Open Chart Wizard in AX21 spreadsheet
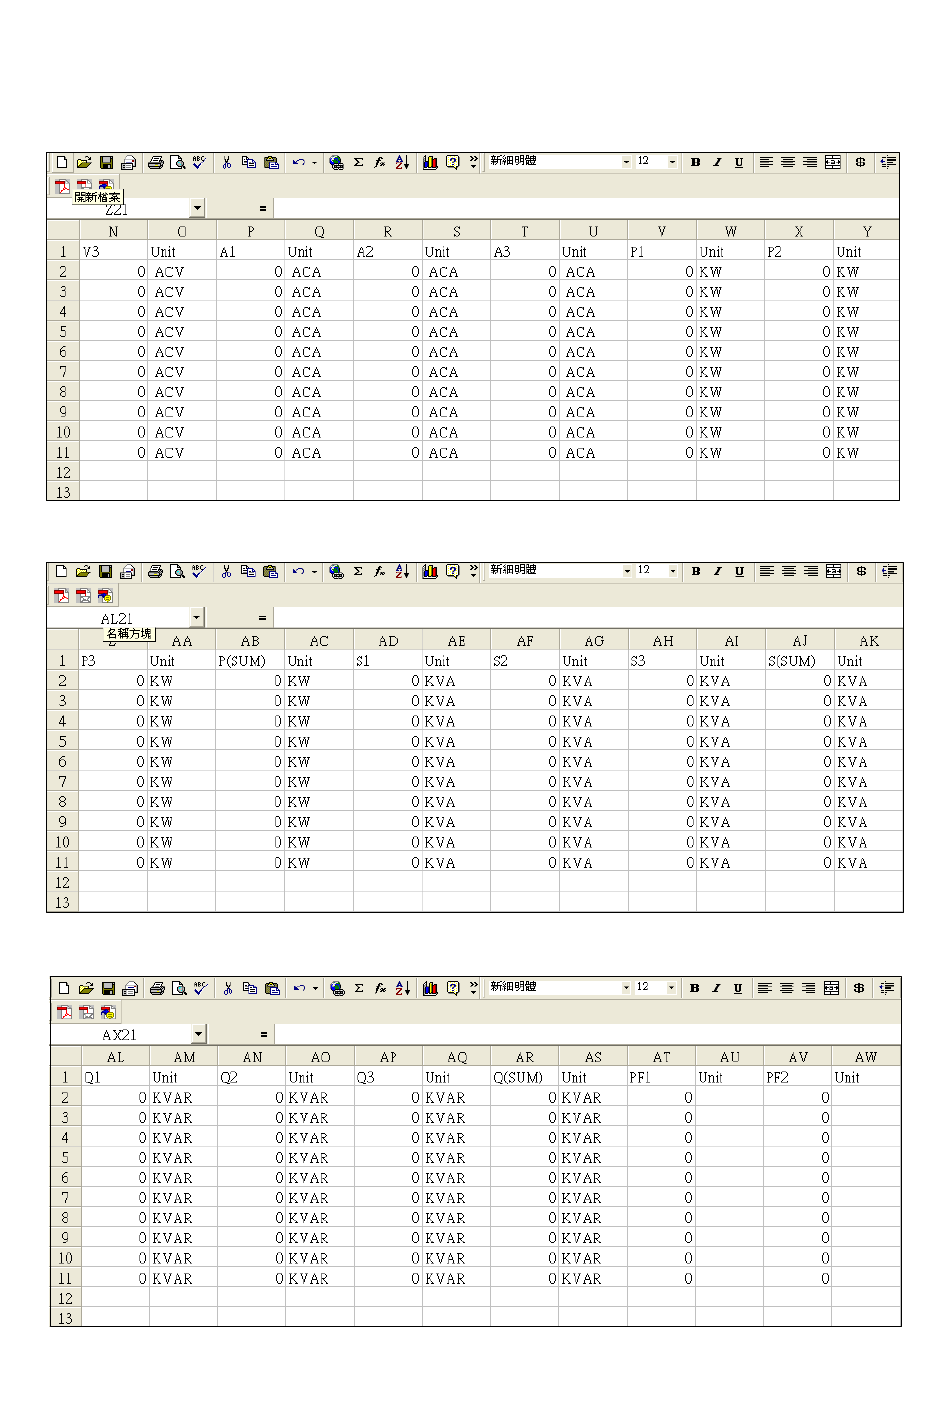Image resolution: width=950 pixels, height=1427 pixels. pos(430,988)
